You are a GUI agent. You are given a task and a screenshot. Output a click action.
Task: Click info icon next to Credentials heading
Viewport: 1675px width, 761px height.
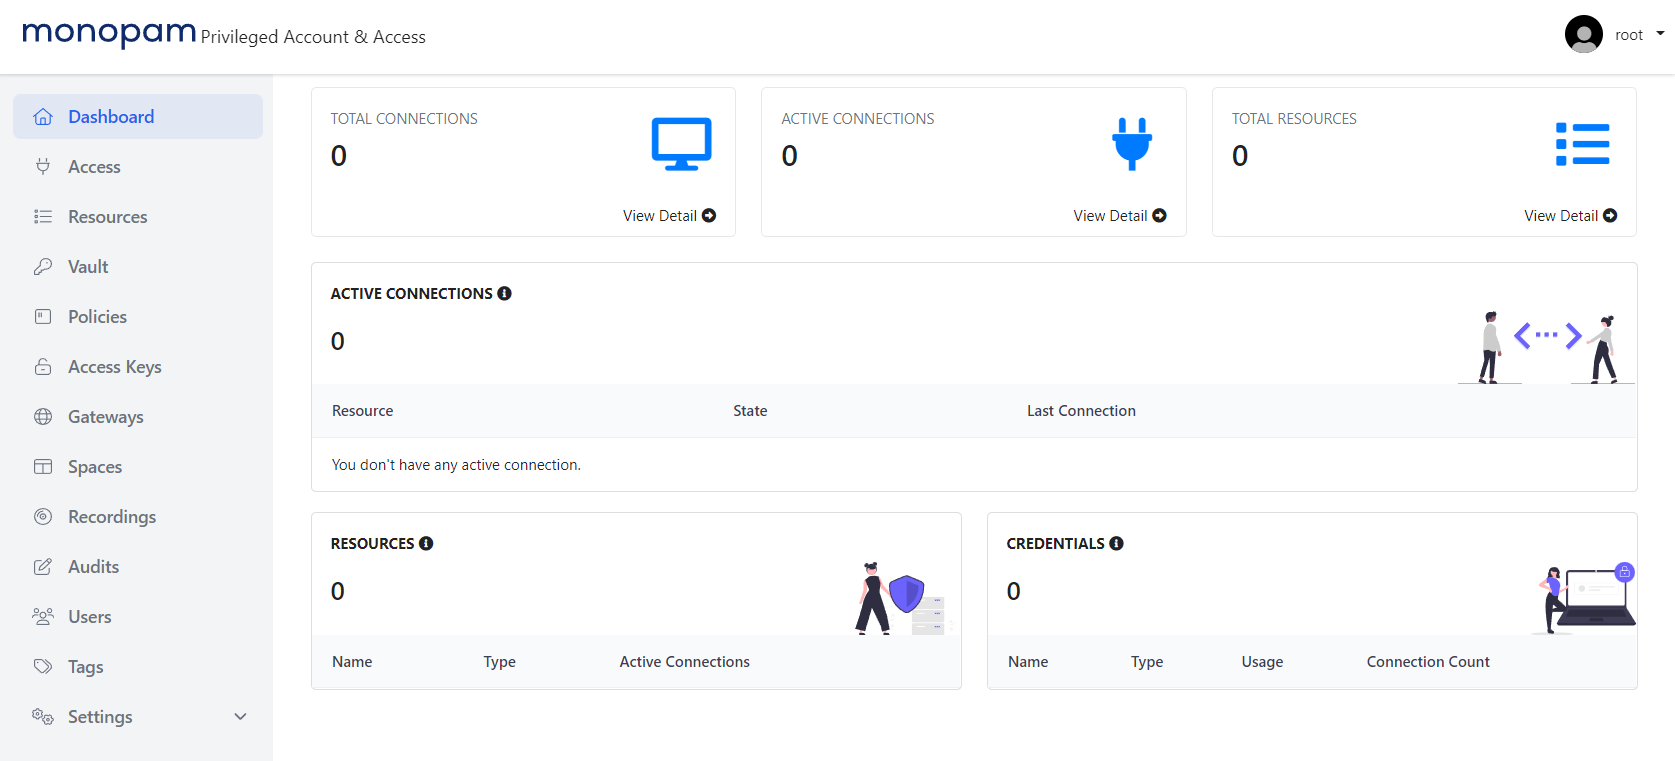tap(1117, 543)
